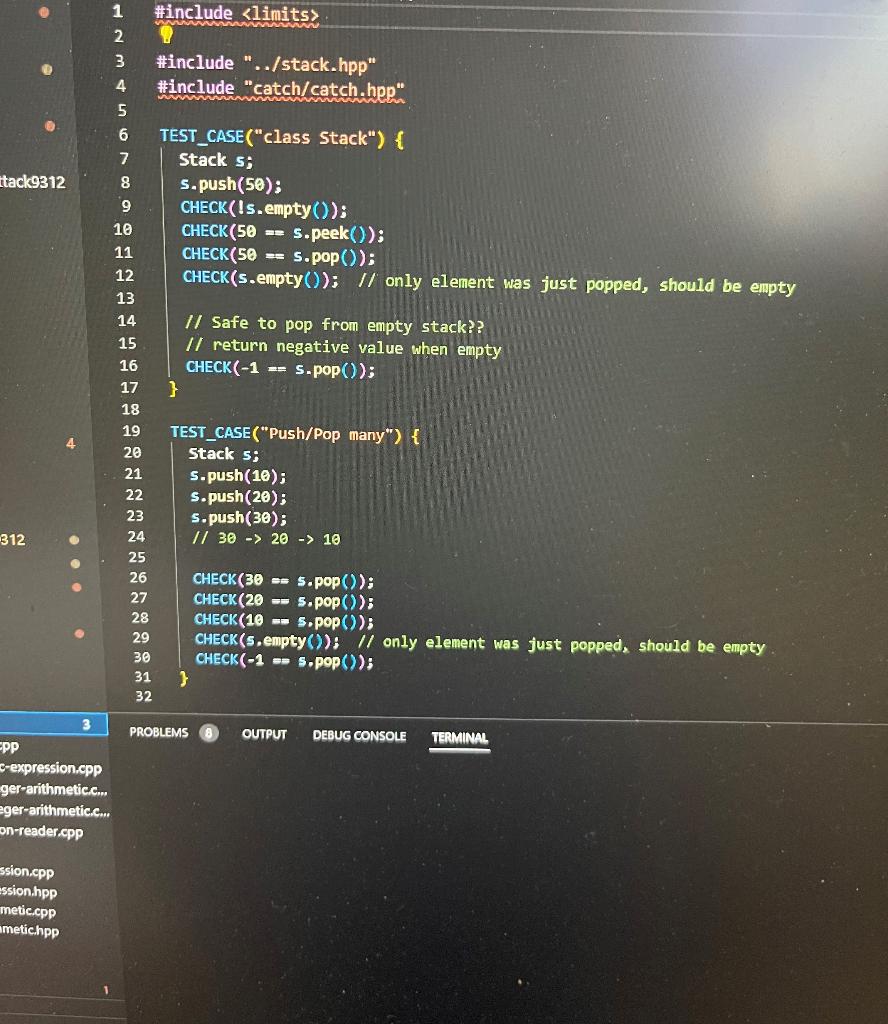Select on-reader.cpp in the sidebar
Screen dimensions: 888x1024
pos(42,831)
